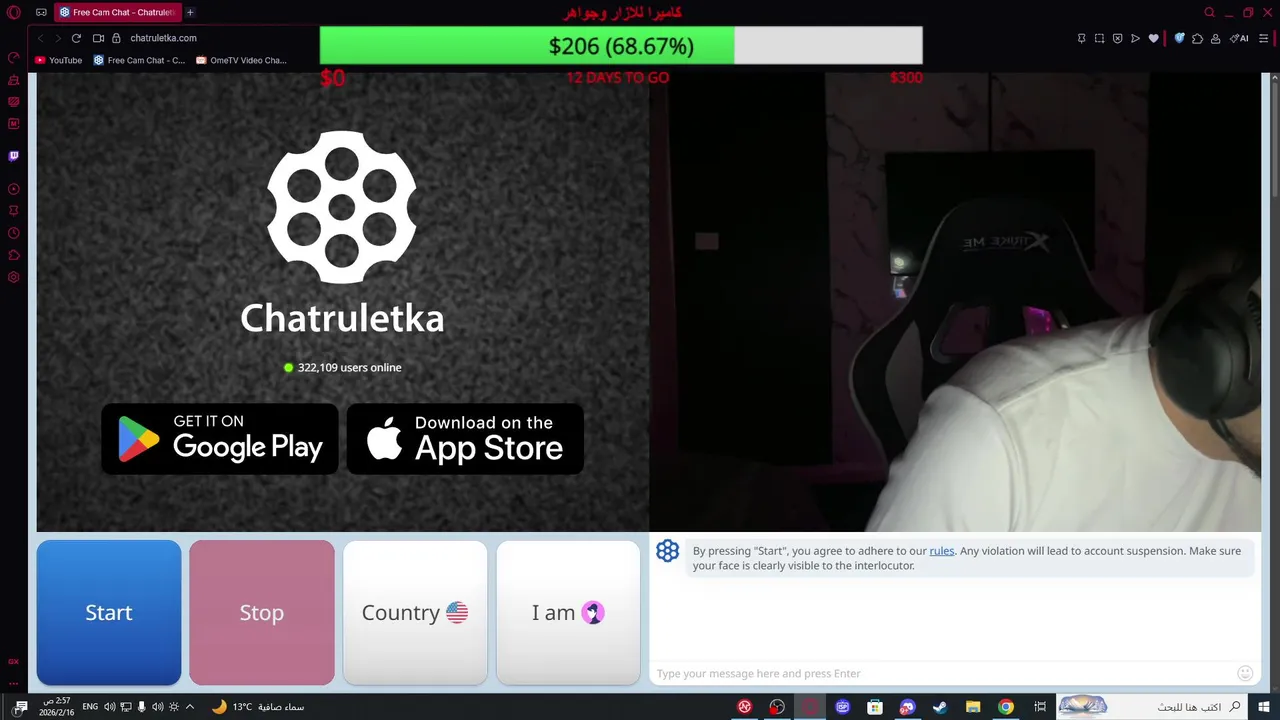Click the Start chat button

point(109,612)
